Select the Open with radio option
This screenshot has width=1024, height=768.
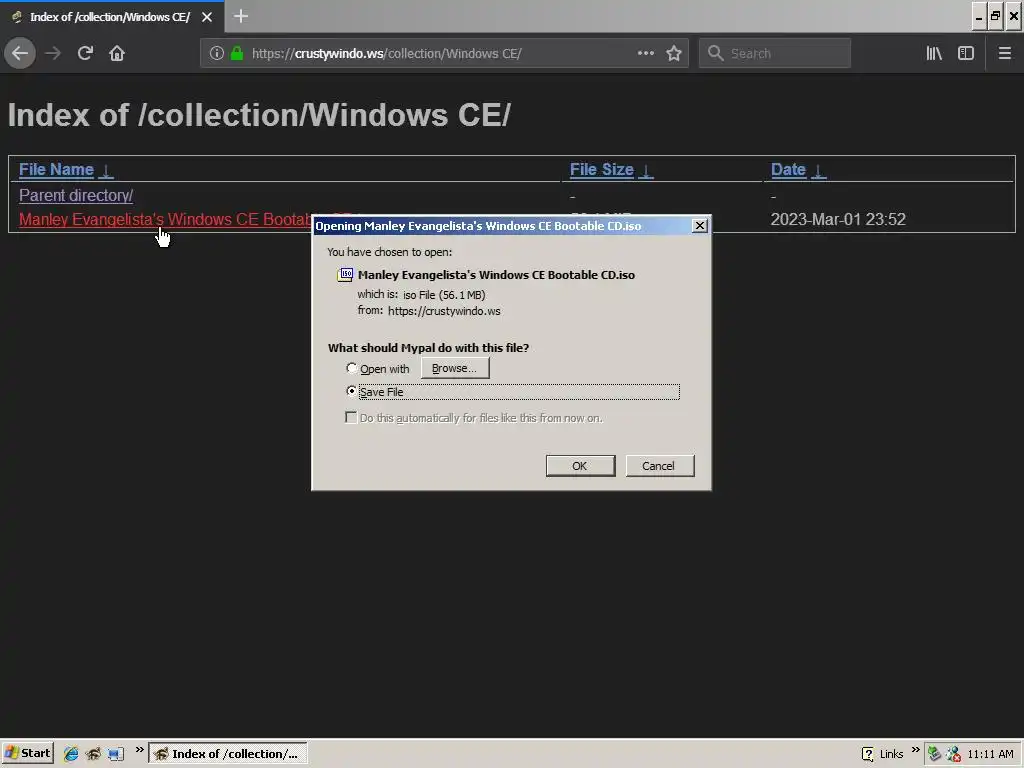(x=351, y=368)
